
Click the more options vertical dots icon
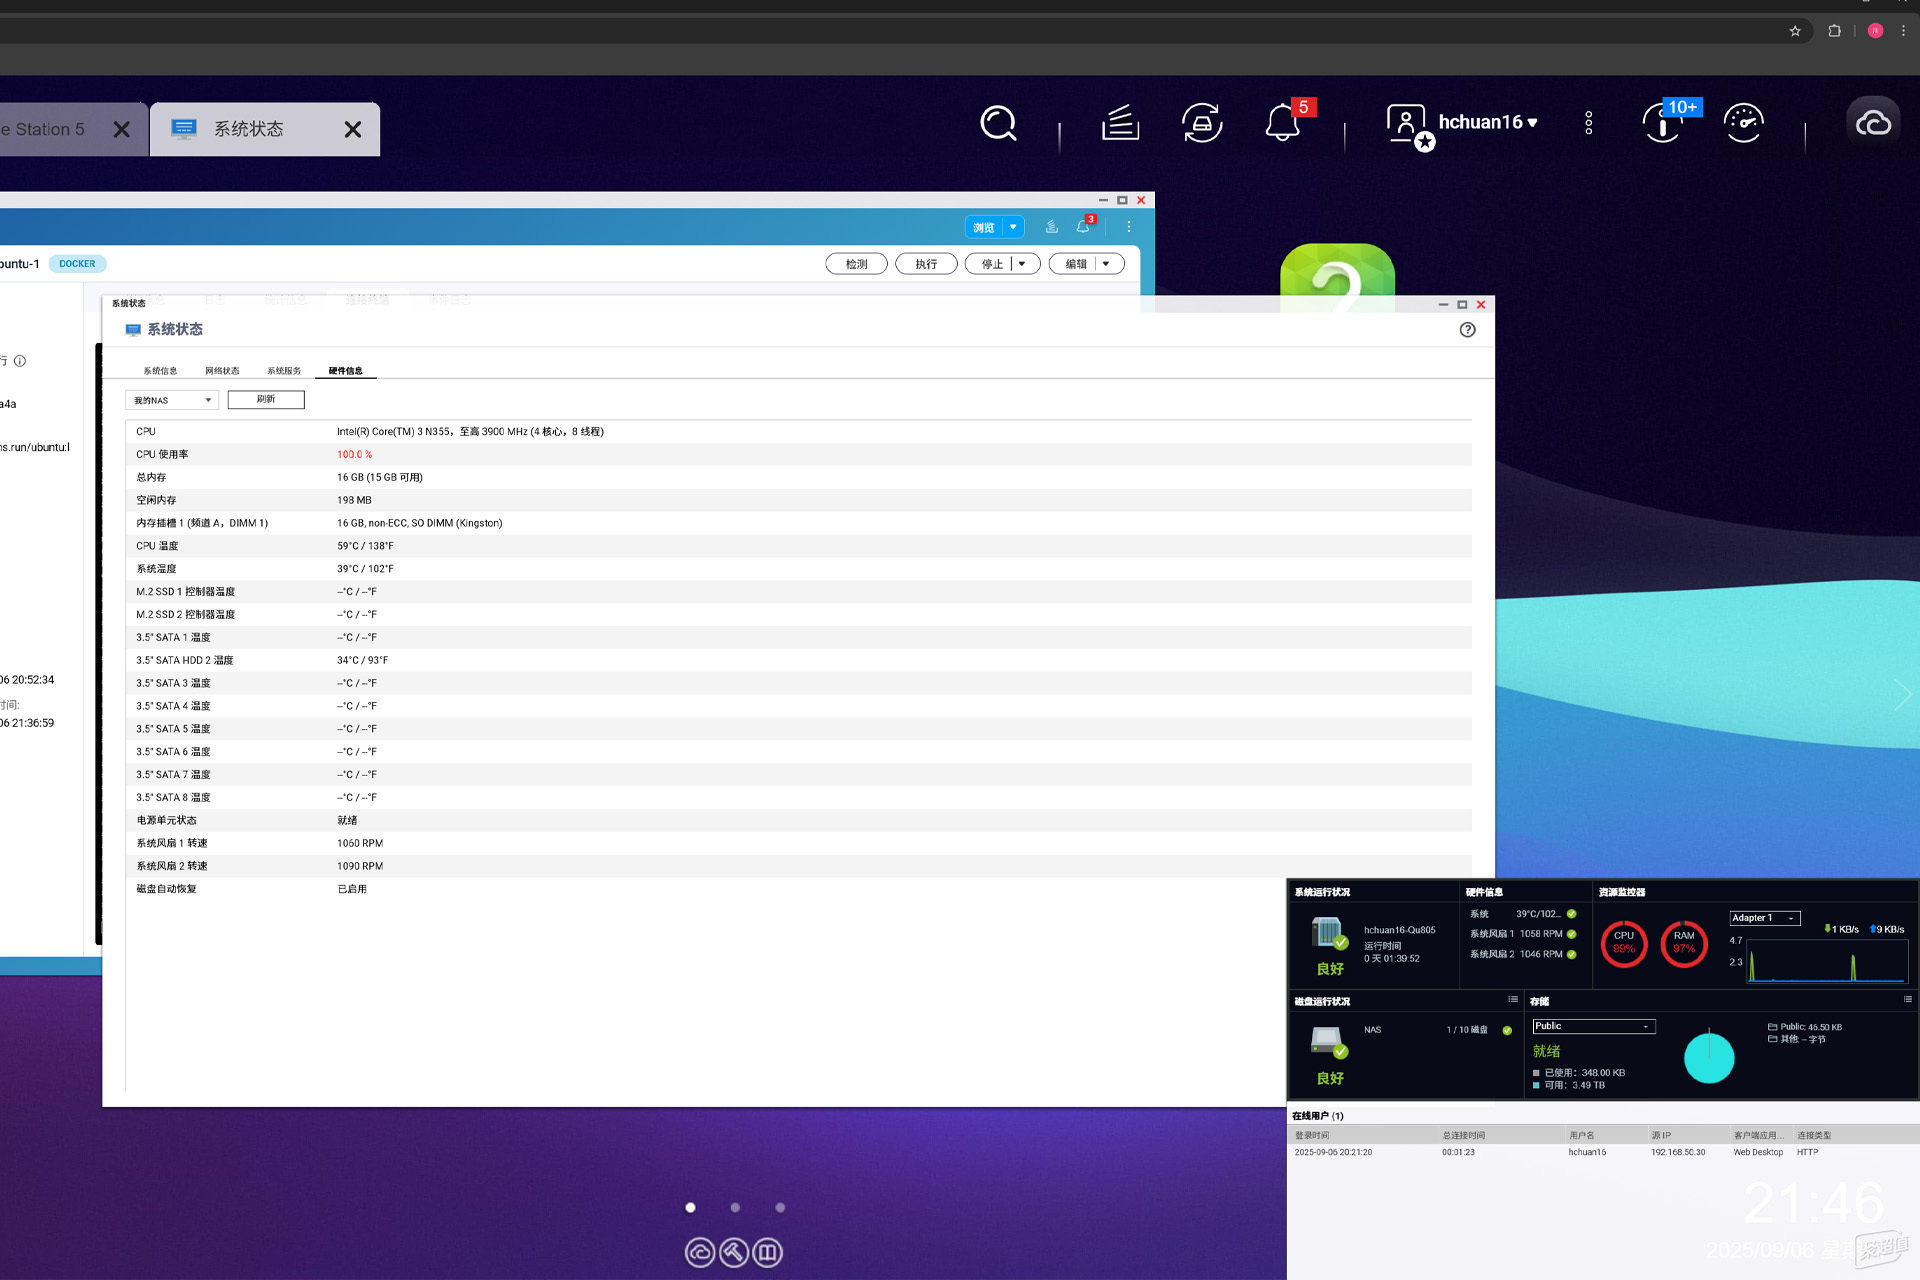pos(1589,123)
